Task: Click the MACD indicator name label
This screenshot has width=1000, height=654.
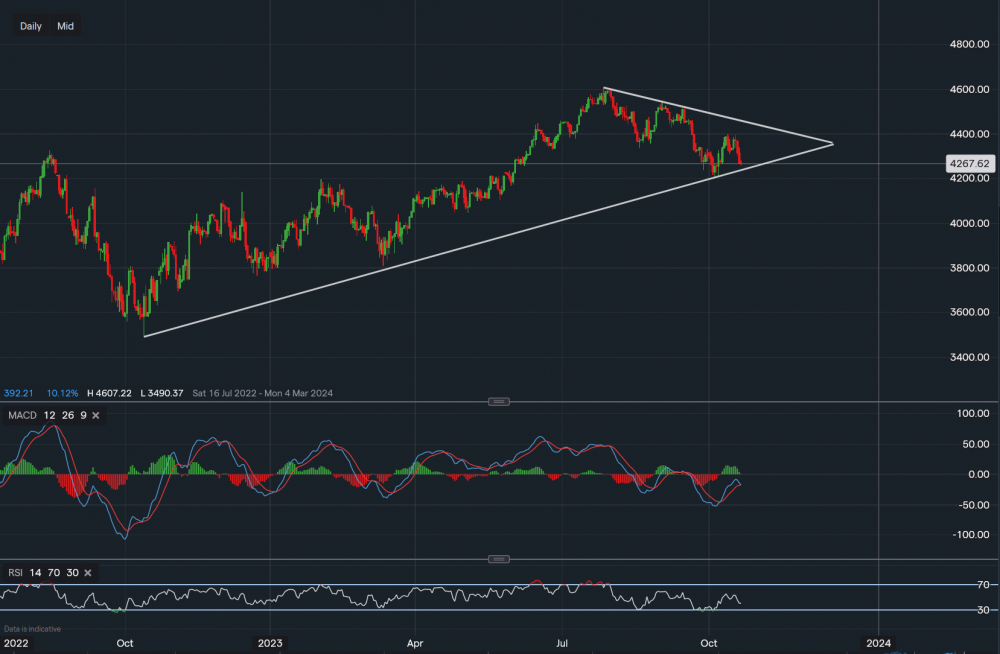Action: coord(22,415)
